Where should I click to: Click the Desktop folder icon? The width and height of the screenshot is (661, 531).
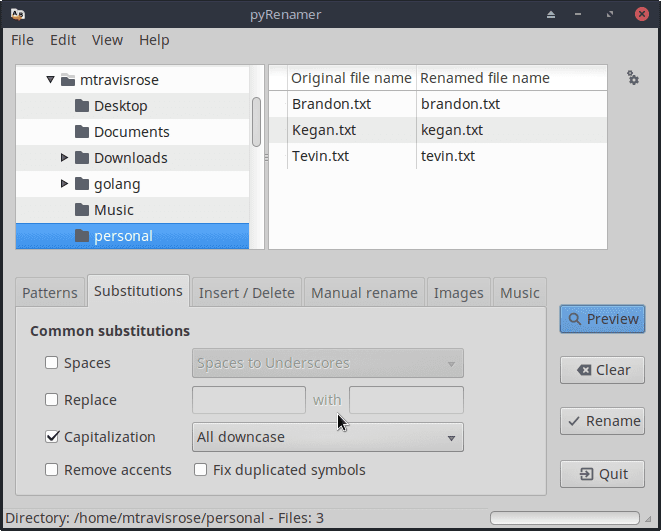pos(82,106)
